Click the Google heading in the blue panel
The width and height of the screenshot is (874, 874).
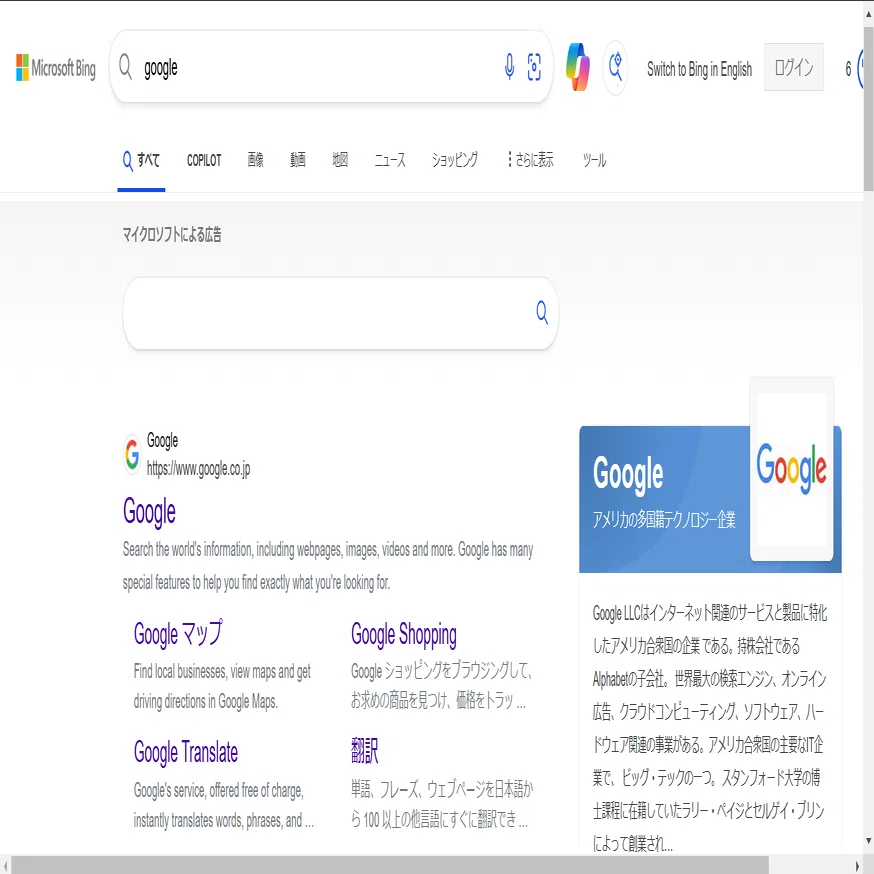pos(628,474)
